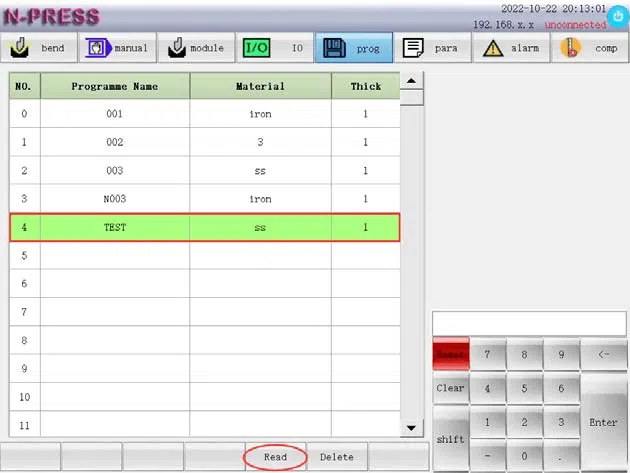Tap the keypad minus key
Image resolution: width=630 pixels, height=473 pixels.
[x=487, y=456]
